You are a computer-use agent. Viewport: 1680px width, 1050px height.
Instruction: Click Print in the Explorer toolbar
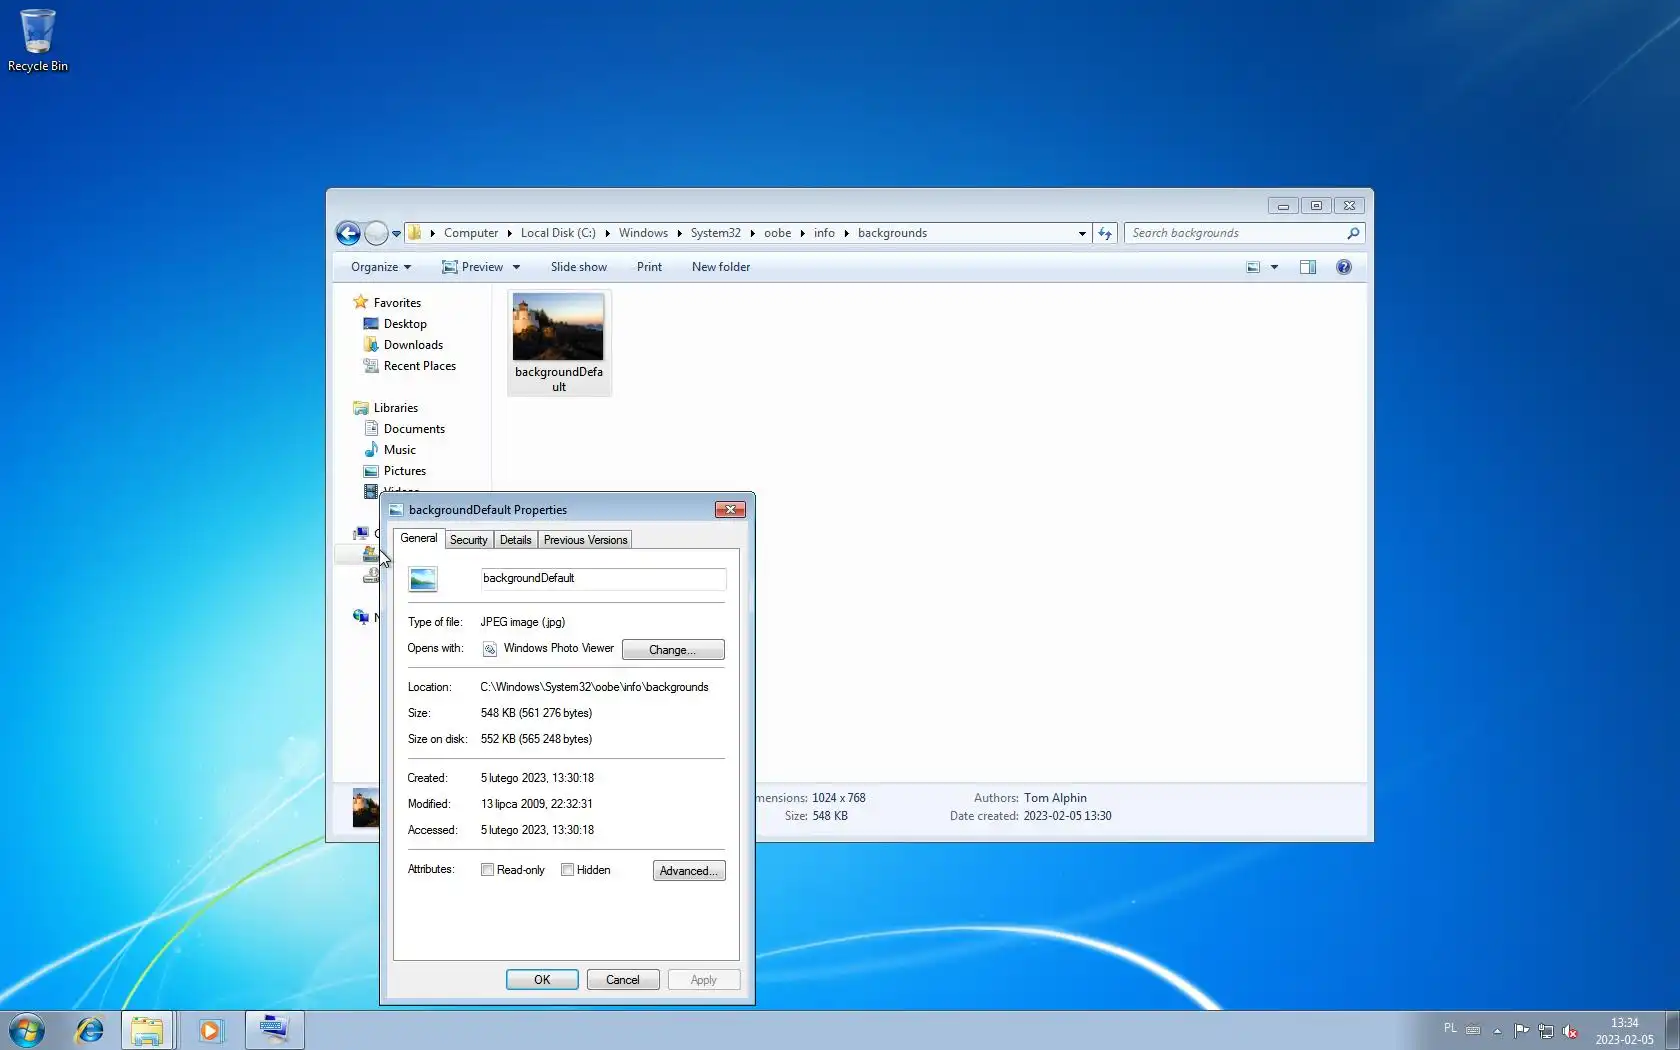point(649,267)
